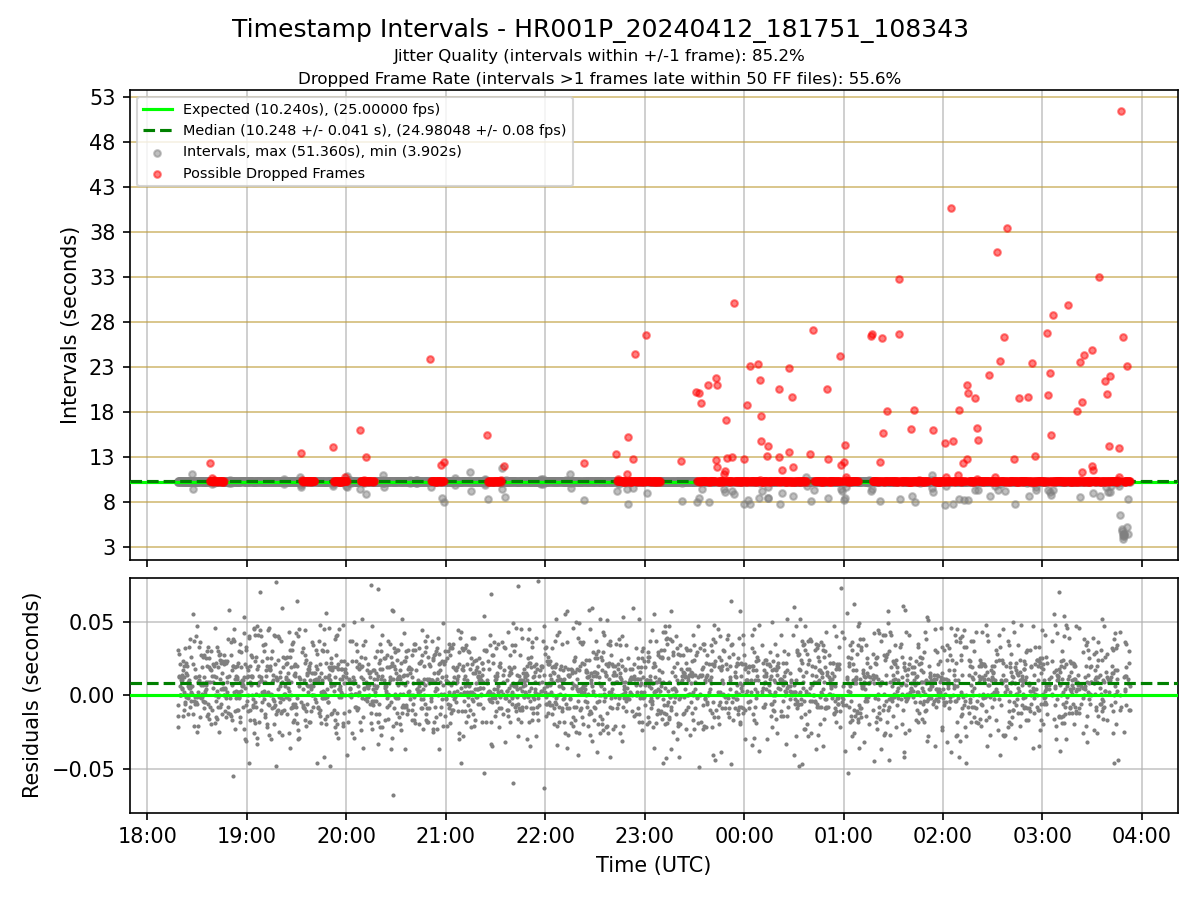Click the 19:00 x-axis tick label
Screen dimensions: 1200x900
tap(246, 834)
